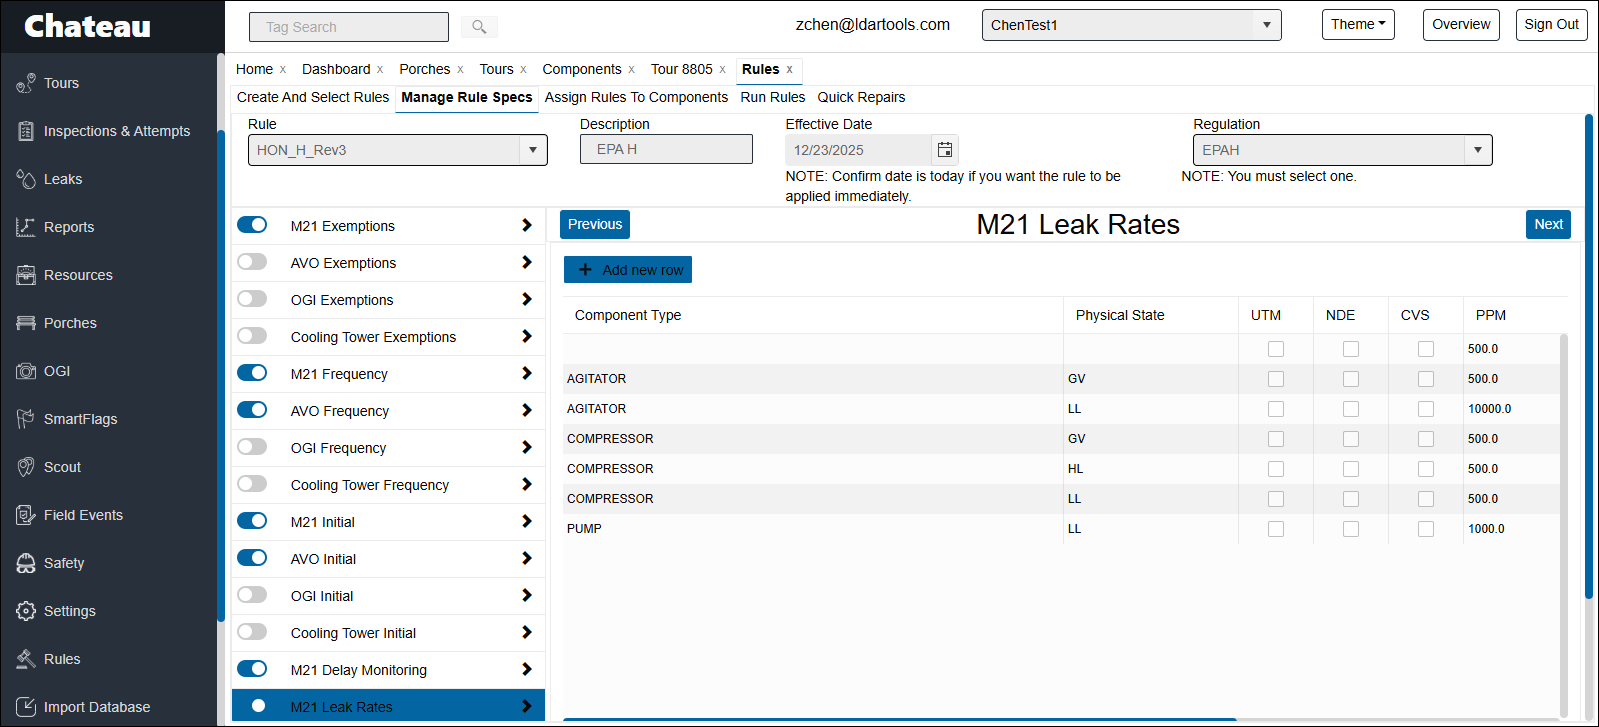Navigate to Safety in the sidebar

pos(64,563)
